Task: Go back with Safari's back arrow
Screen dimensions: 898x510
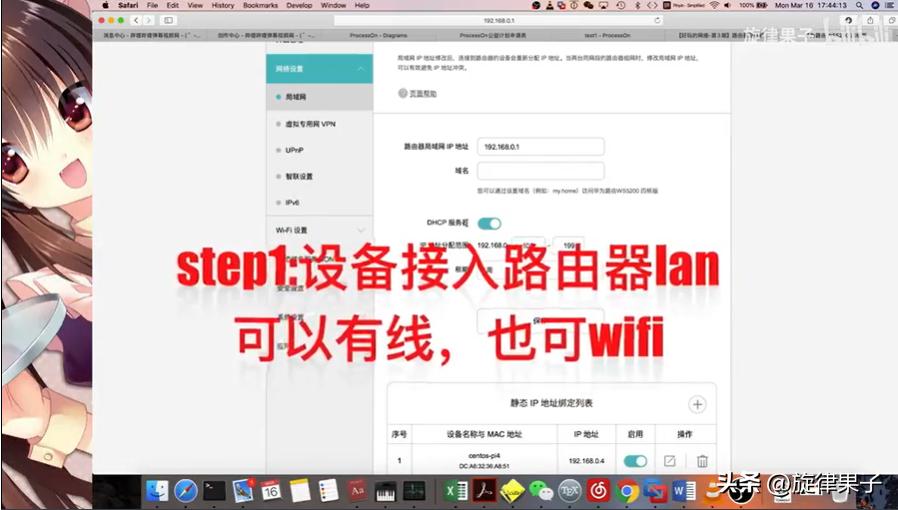Action: tap(136, 20)
